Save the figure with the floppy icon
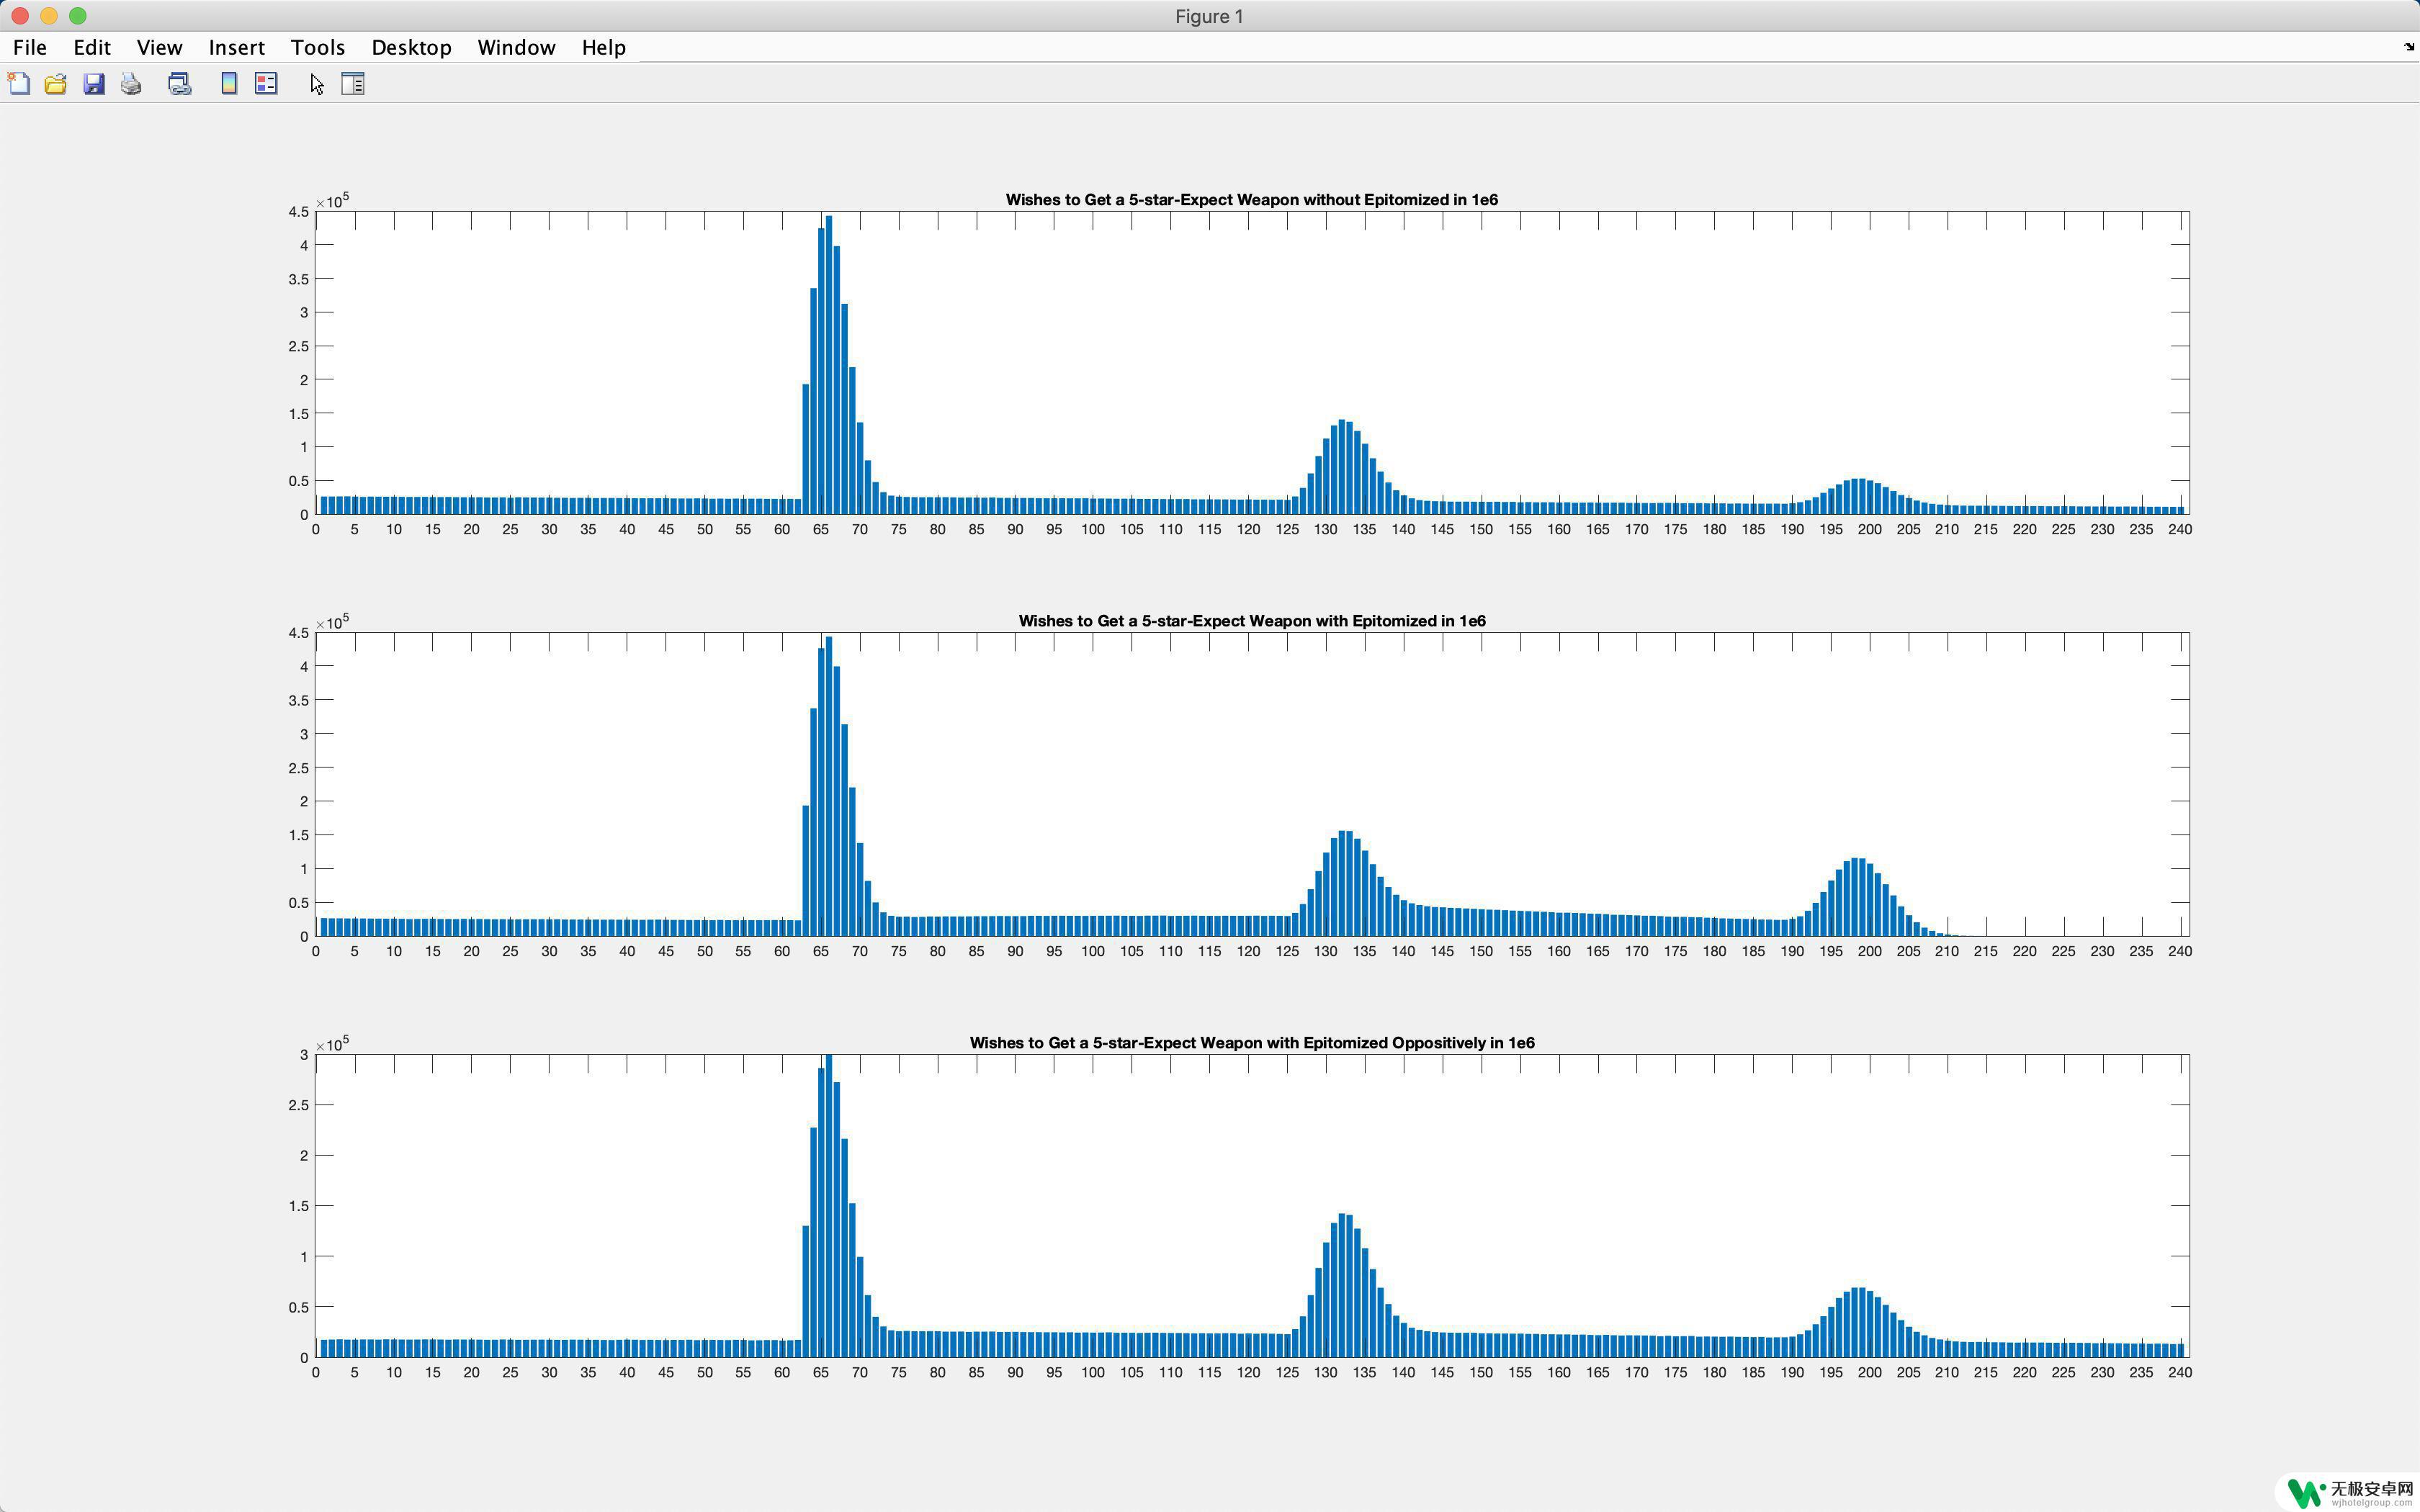 (x=94, y=84)
